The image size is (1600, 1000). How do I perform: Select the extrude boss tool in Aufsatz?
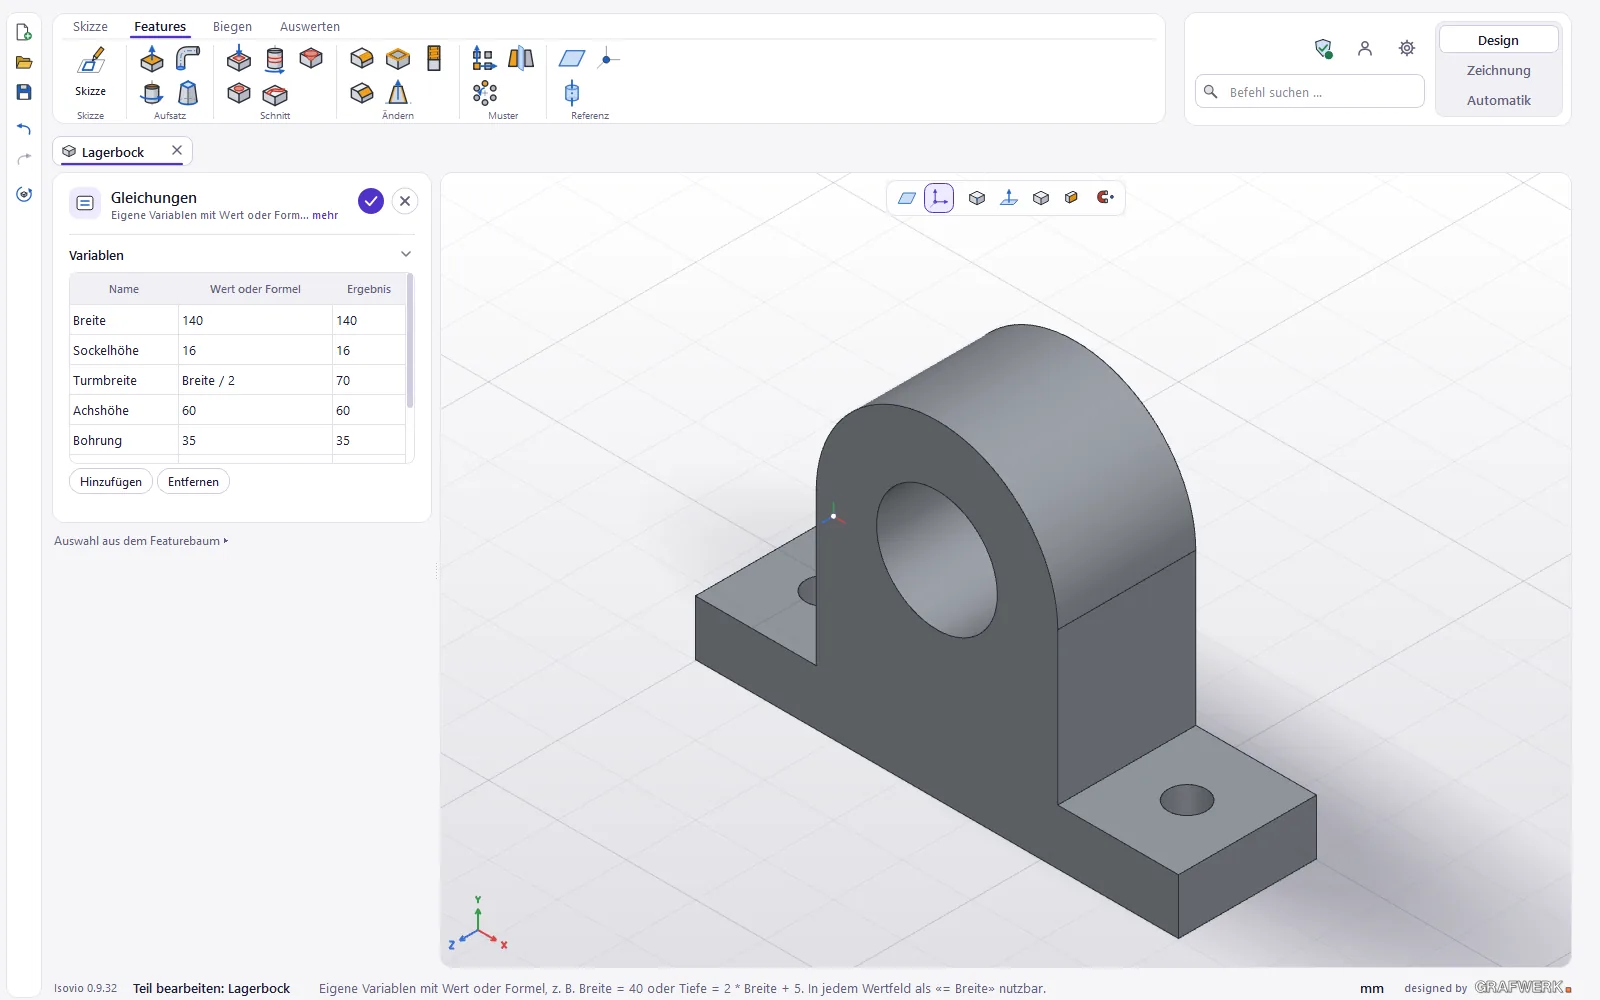(152, 59)
